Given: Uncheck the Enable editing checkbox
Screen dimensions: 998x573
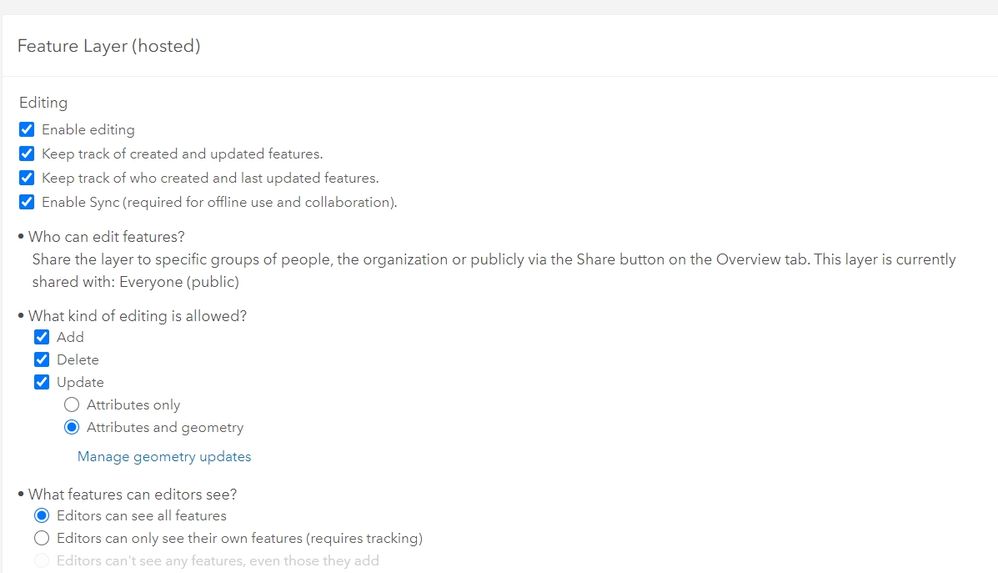Looking at the screenshot, I should tap(27, 129).
